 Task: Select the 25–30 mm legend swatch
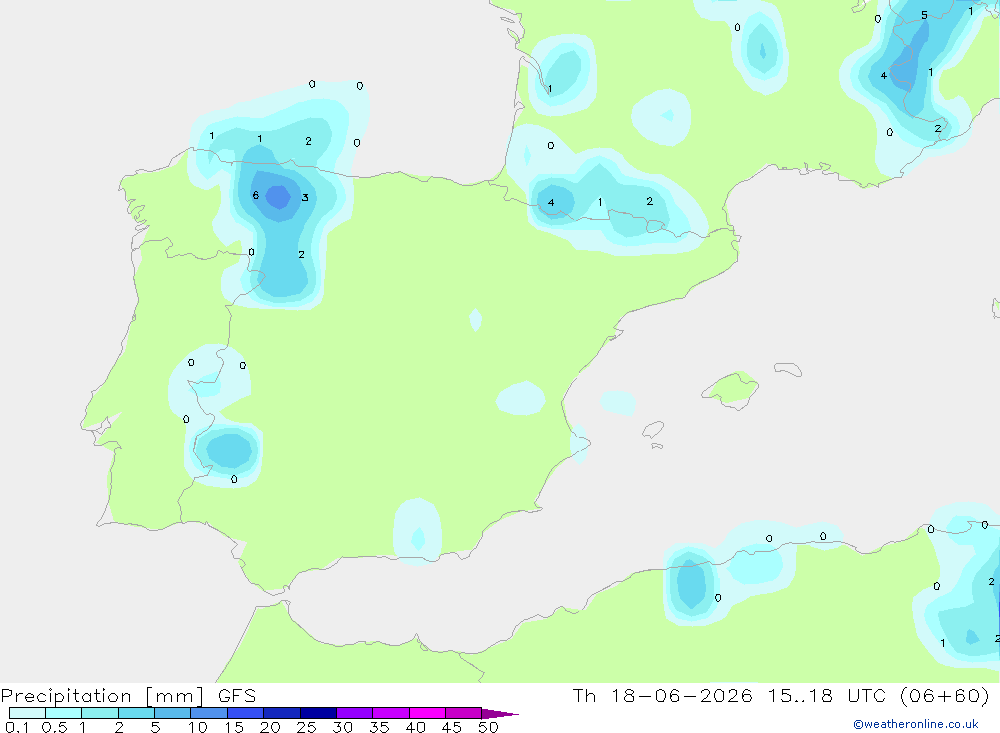(318, 713)
